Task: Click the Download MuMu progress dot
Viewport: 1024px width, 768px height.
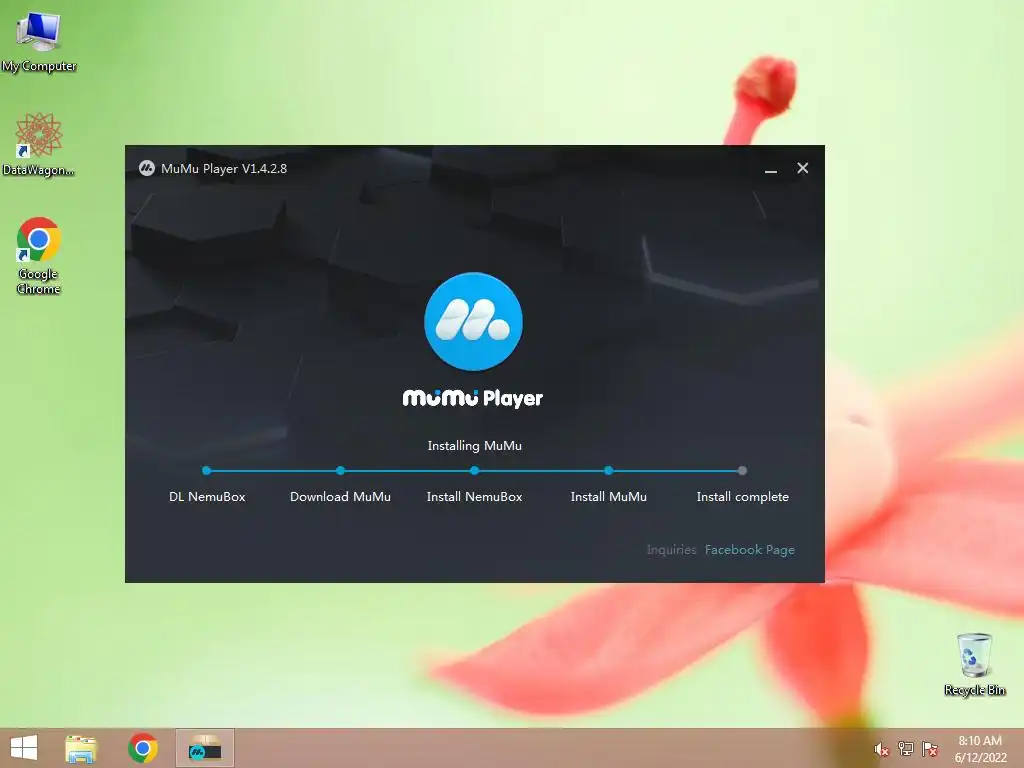Action: [340, 470]
